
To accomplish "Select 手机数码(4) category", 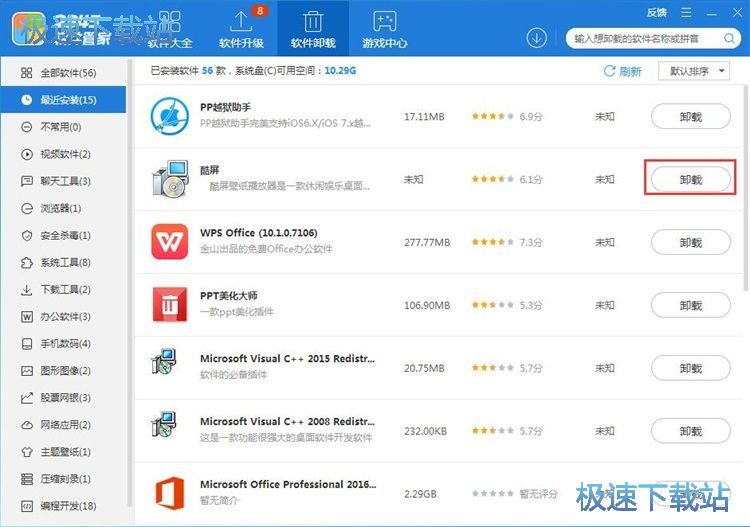I will (x=63, y=343).
